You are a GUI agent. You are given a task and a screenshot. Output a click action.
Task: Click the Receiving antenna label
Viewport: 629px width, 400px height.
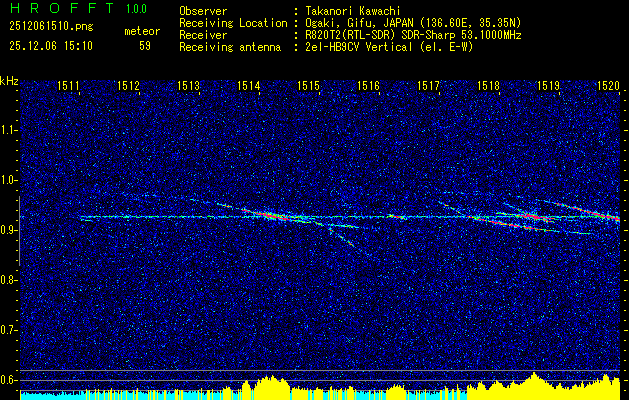[x=230, y=47]
